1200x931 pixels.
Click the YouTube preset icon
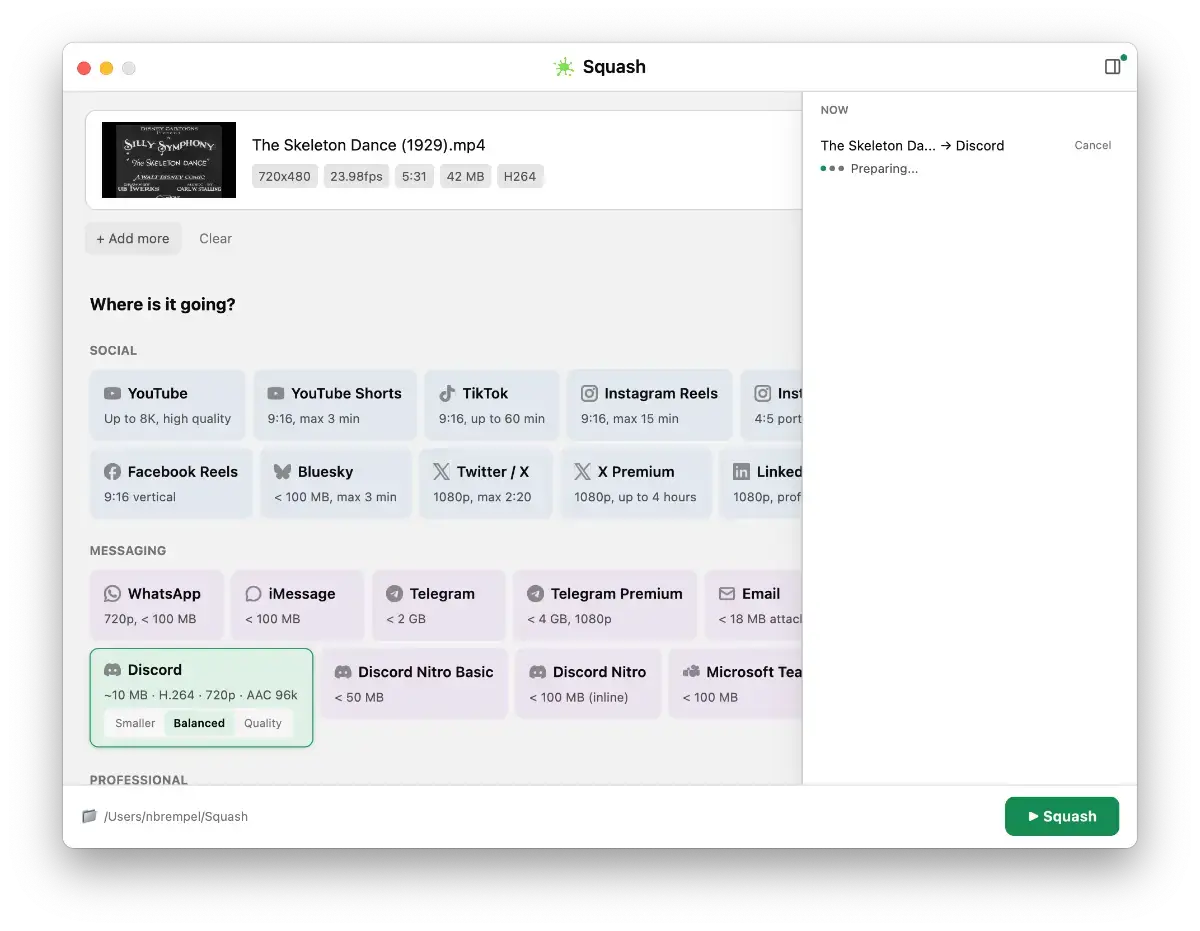click(113, 394)
